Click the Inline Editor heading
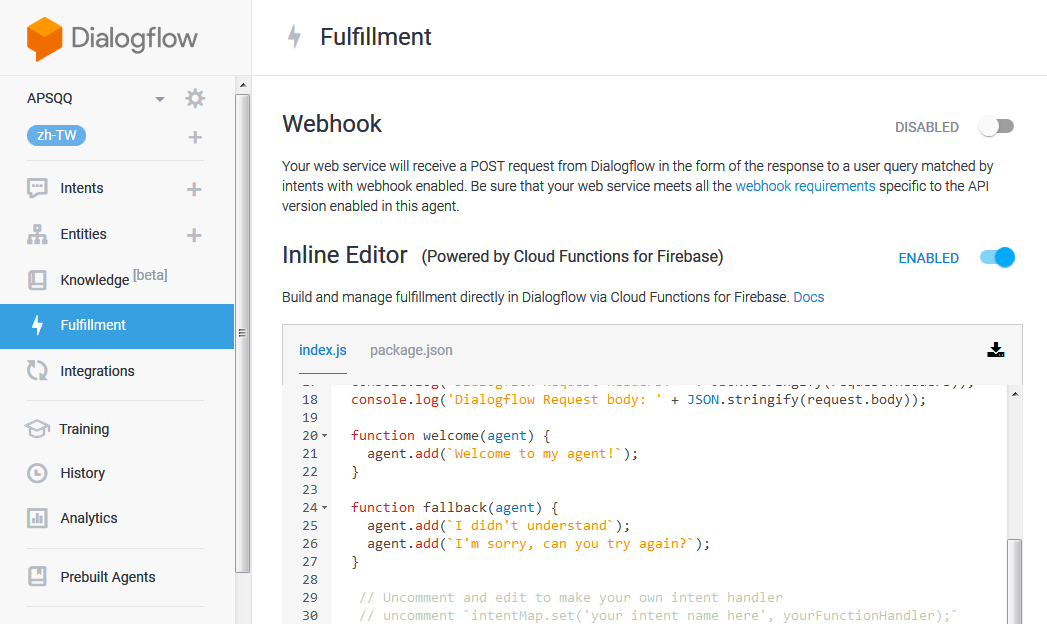This screenshot has height=624, width=1047. coord(345,255)
